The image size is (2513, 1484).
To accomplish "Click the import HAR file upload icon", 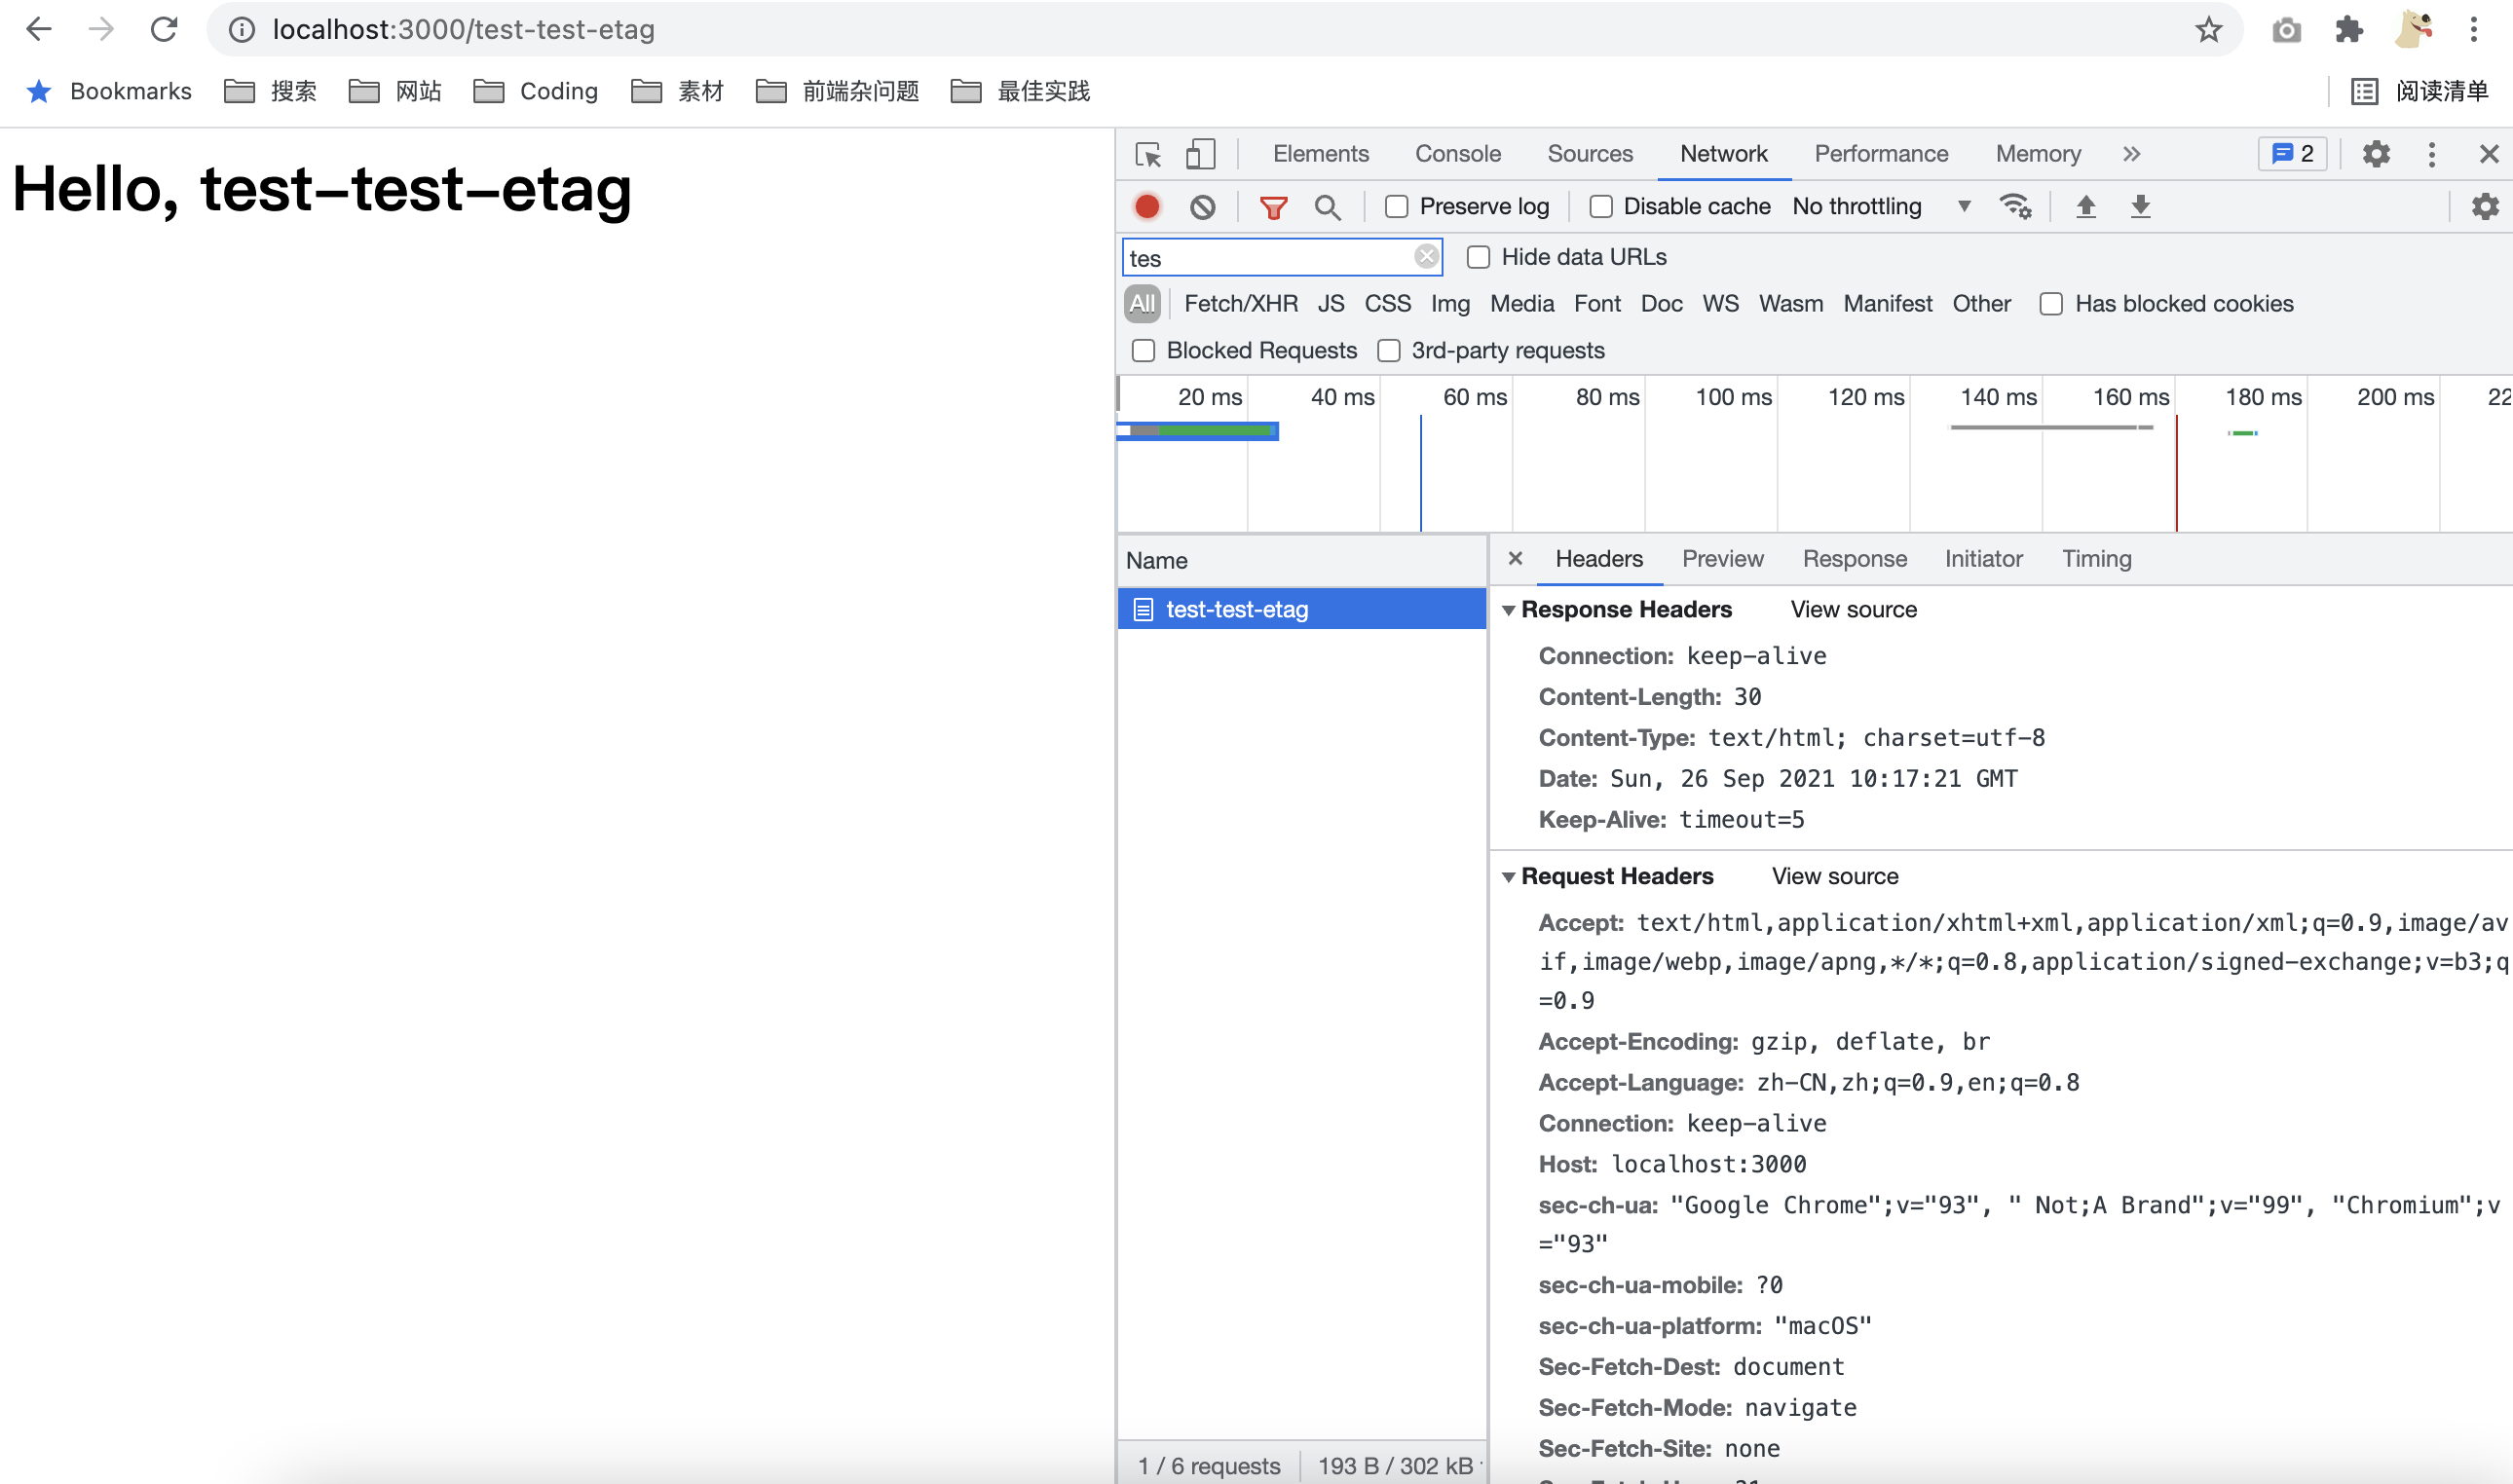I will [2085, 207].
